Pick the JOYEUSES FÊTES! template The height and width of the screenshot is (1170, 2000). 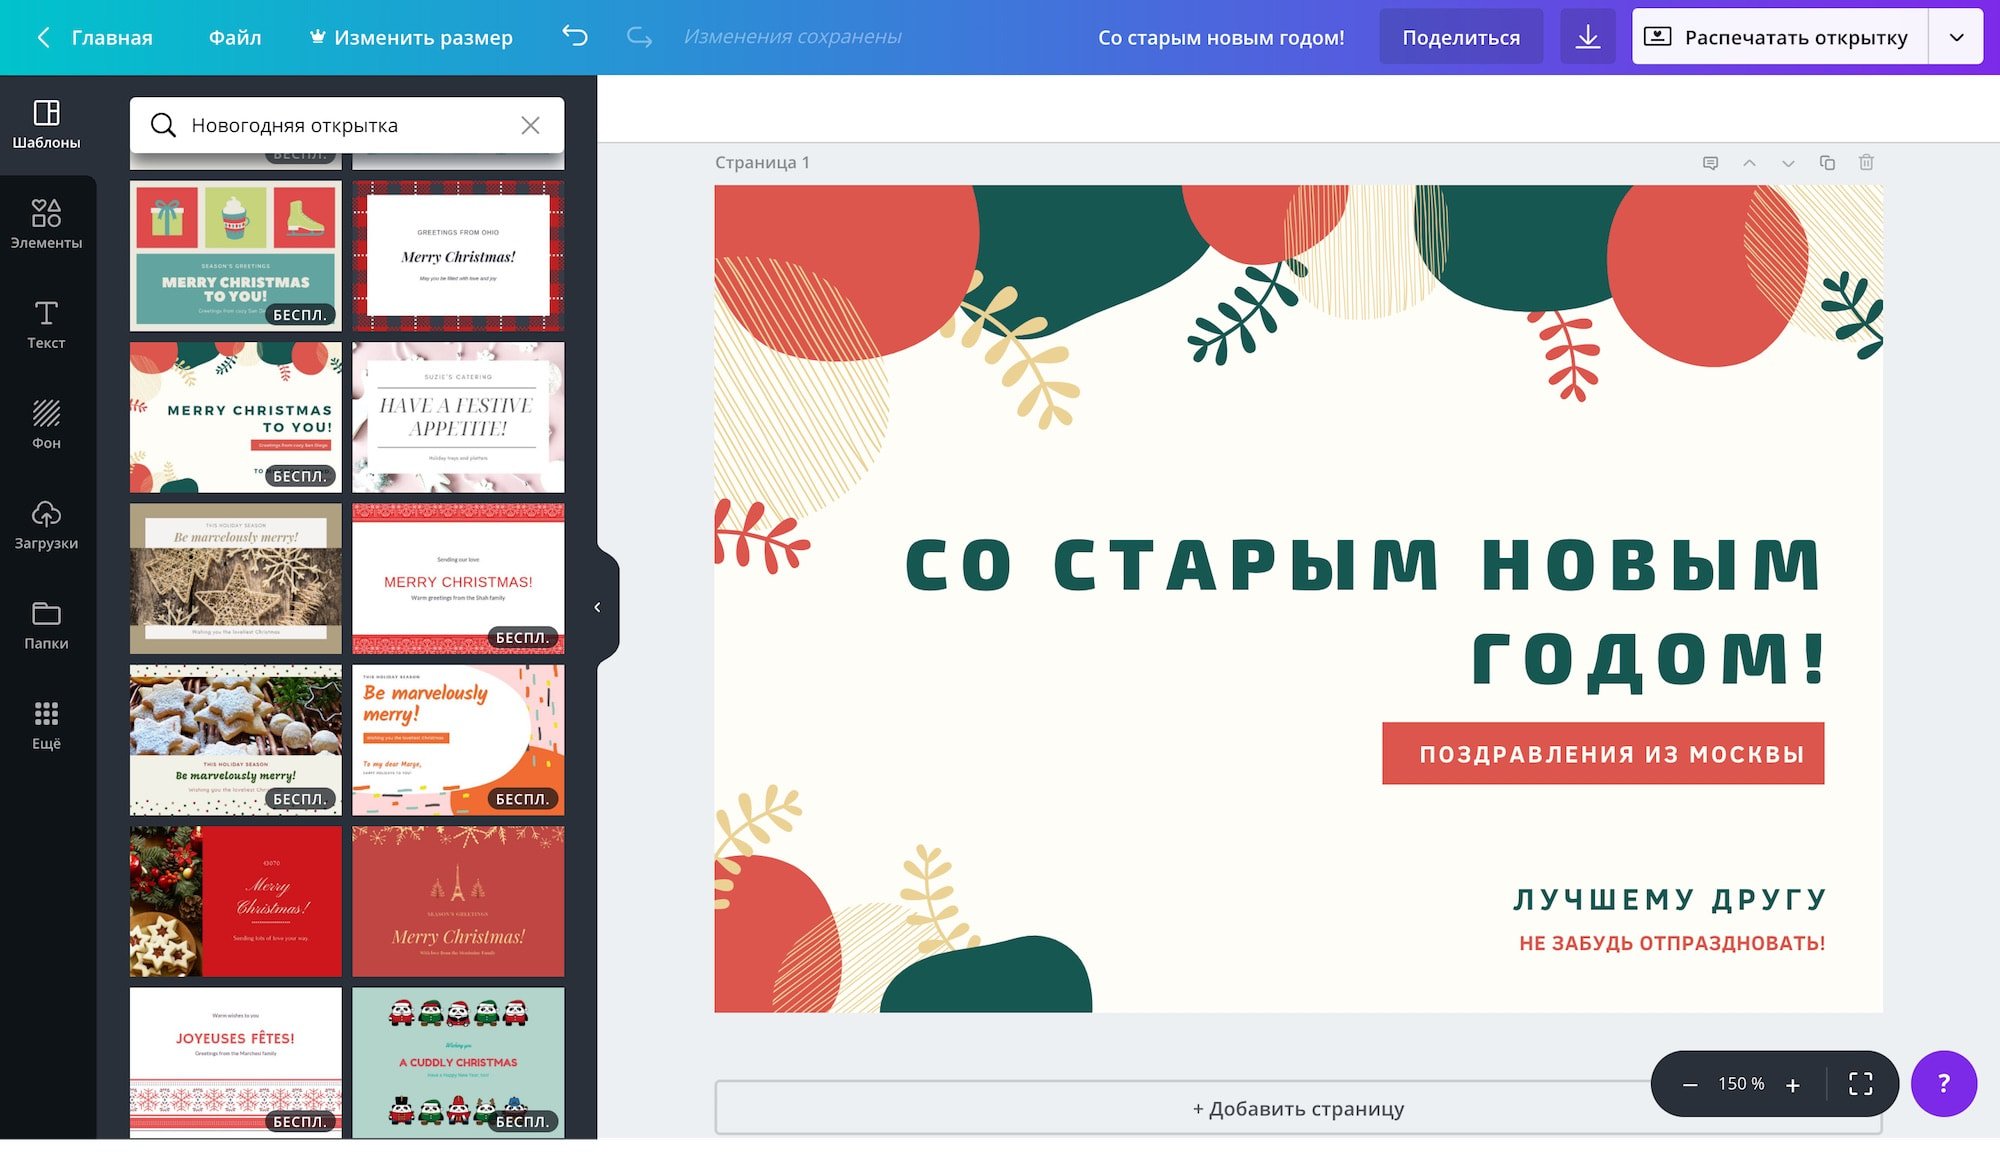pos(236,1063)
